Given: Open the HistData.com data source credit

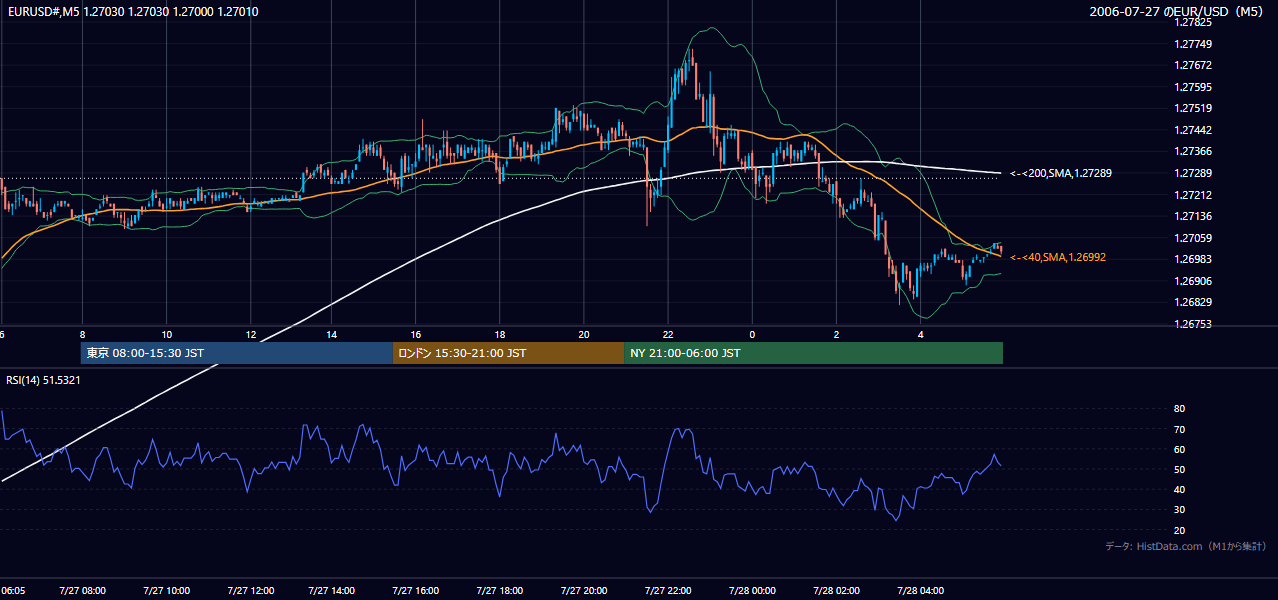Looking at the screenshot, I should point(1185,546).
